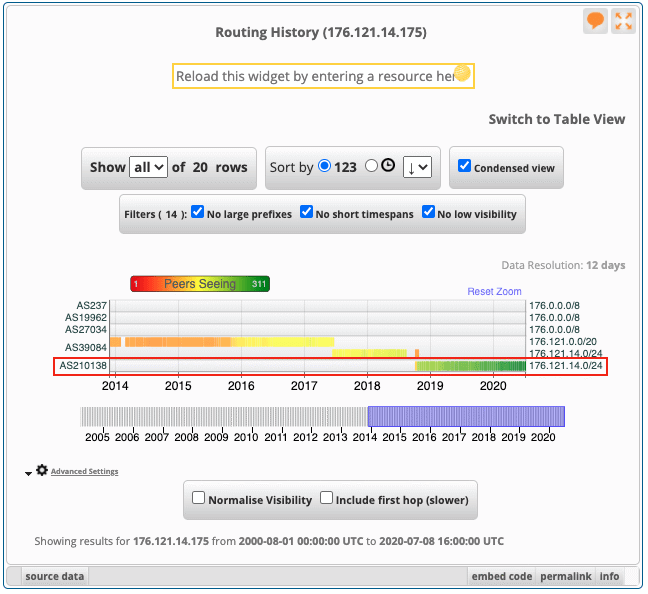The height and width of the screenshot is (594, 648).
Task: Select the sort-by-time radio button
Action: tap(371, 166)
